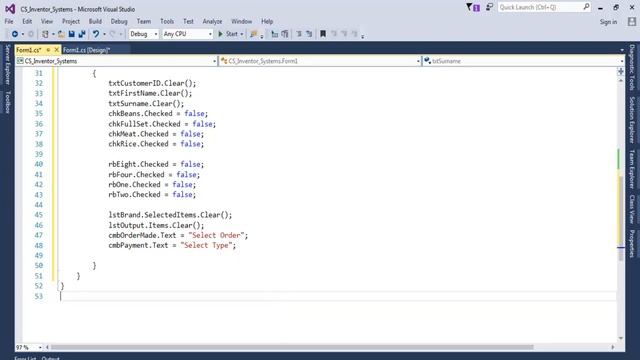This screenshot has width=640, height=360.
Task: Click the Comment Out Selection icon
Action: [x=274, y=34]
